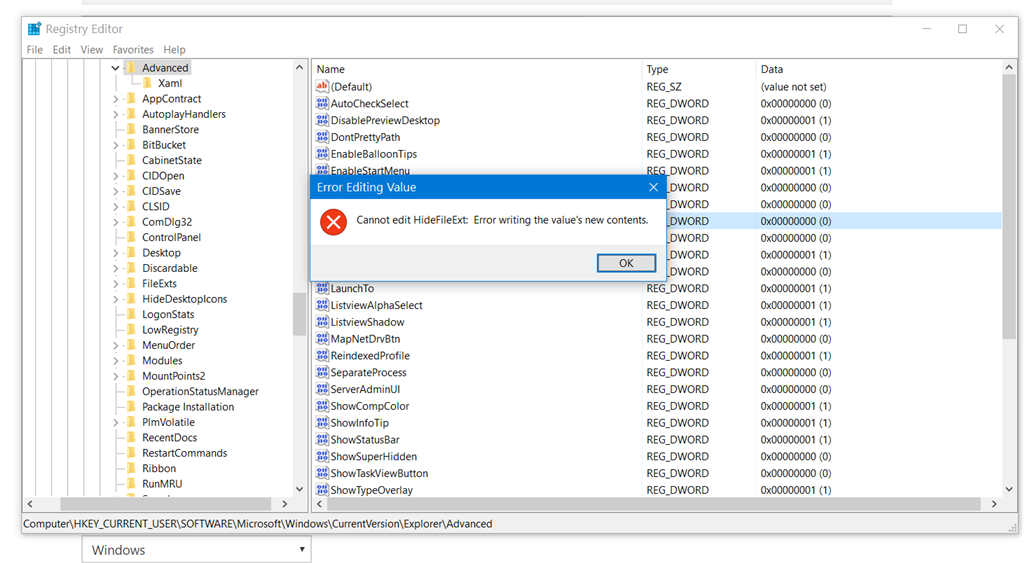The height and width of the screenshot is (563, 1024).
Task: Click the ShowSuperHidden DWORD icon
Action: point(322,457)
